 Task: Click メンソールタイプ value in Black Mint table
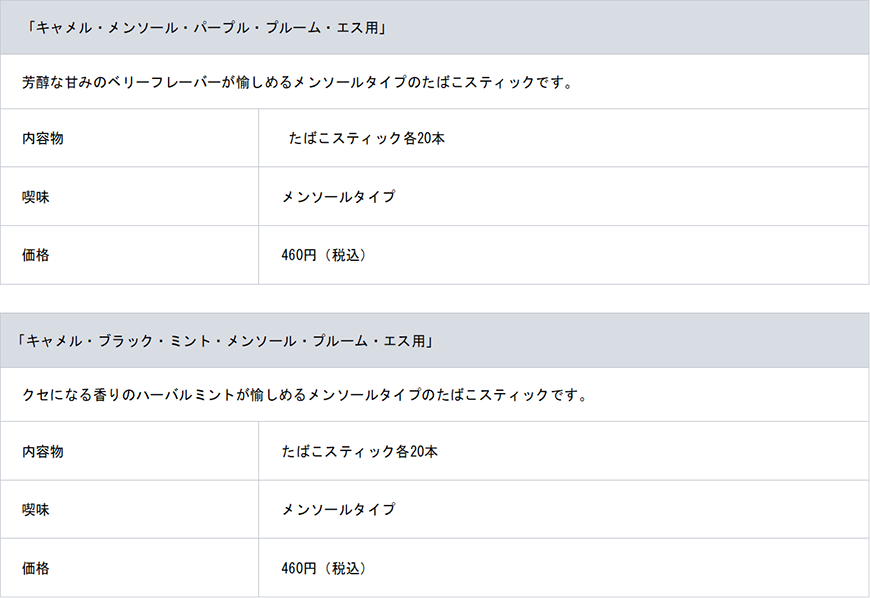click(338, 510)
